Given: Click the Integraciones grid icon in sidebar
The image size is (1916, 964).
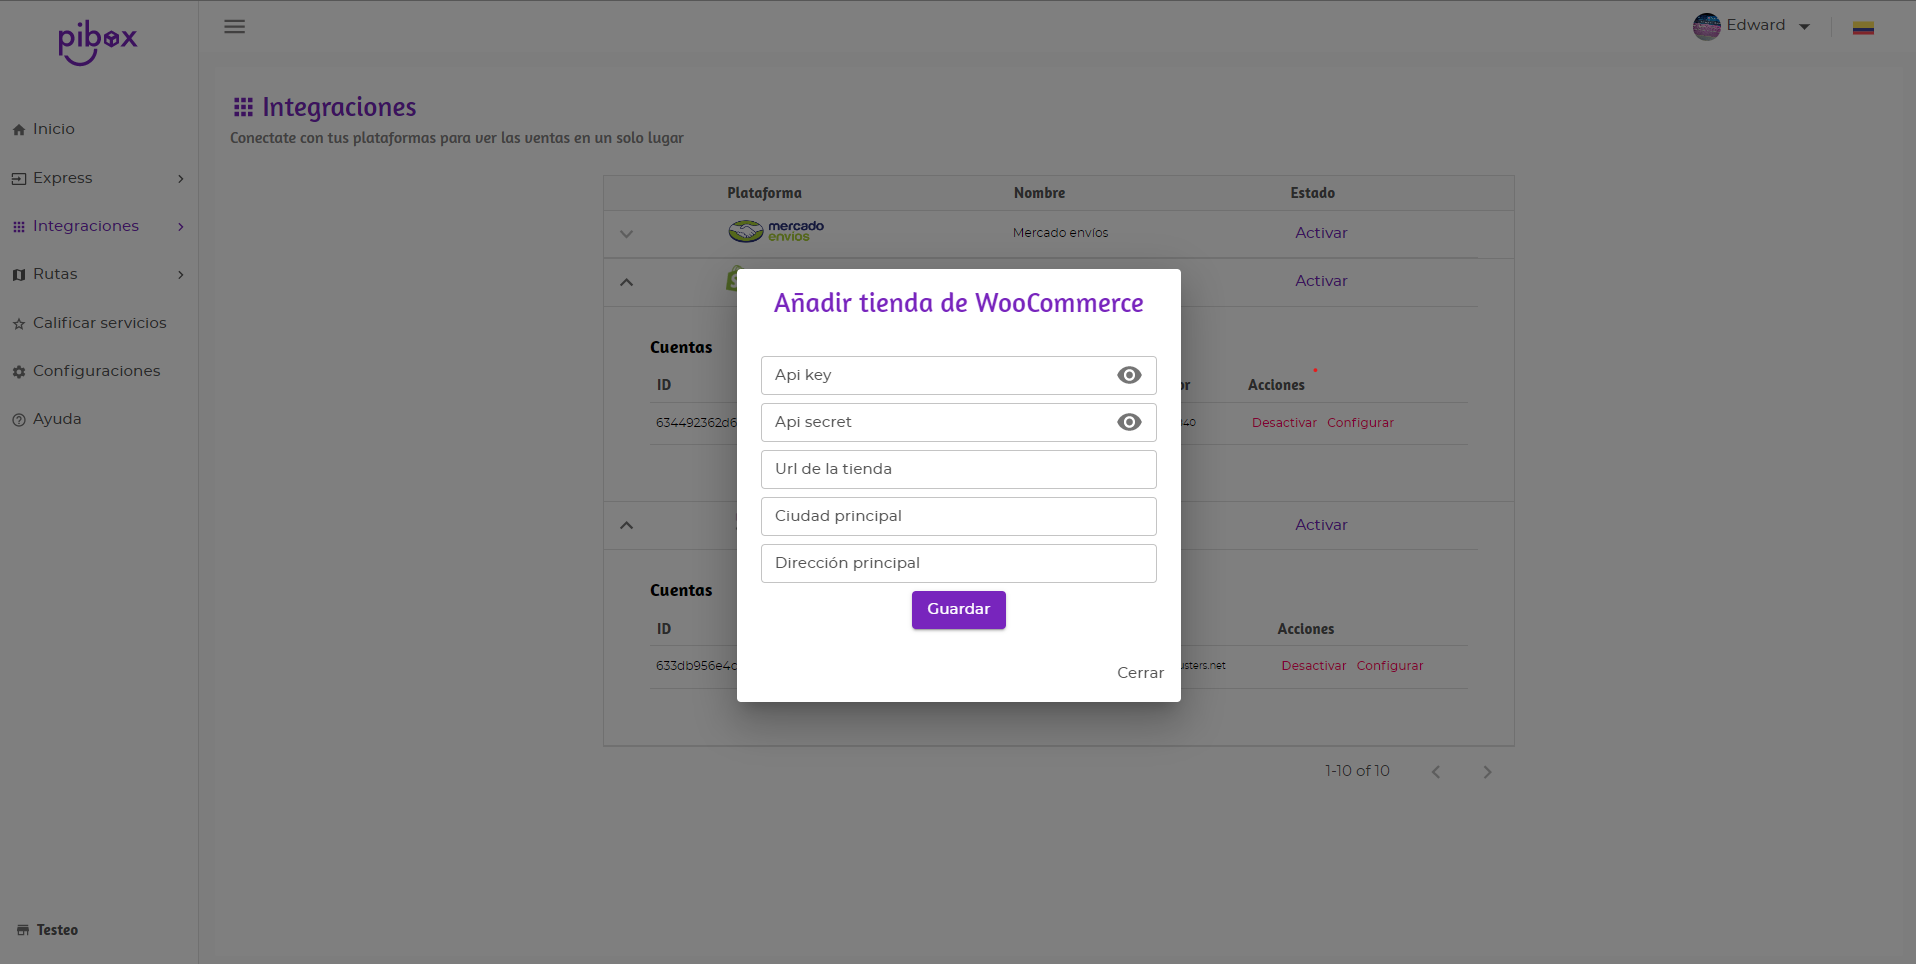Looking at the screenshot, I should [19, 227].
